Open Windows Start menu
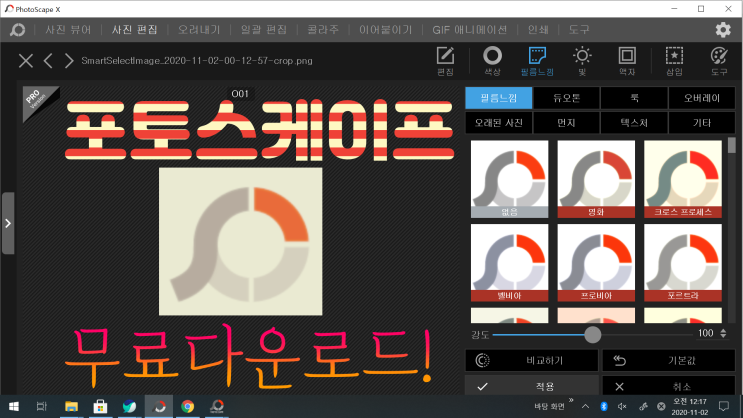 [x=14, y=406]
